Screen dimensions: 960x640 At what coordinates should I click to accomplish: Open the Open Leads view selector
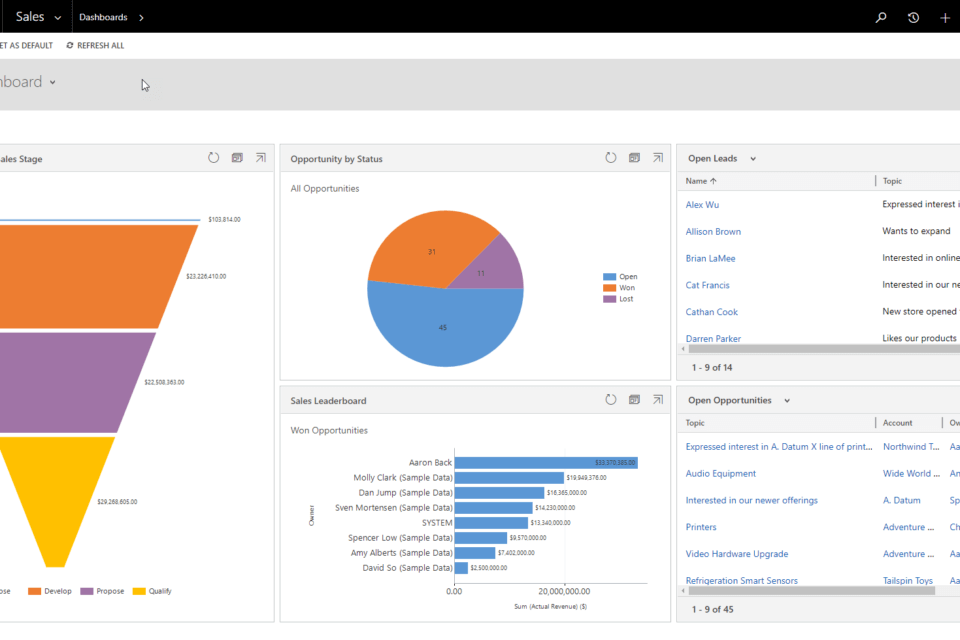point(753,159)
